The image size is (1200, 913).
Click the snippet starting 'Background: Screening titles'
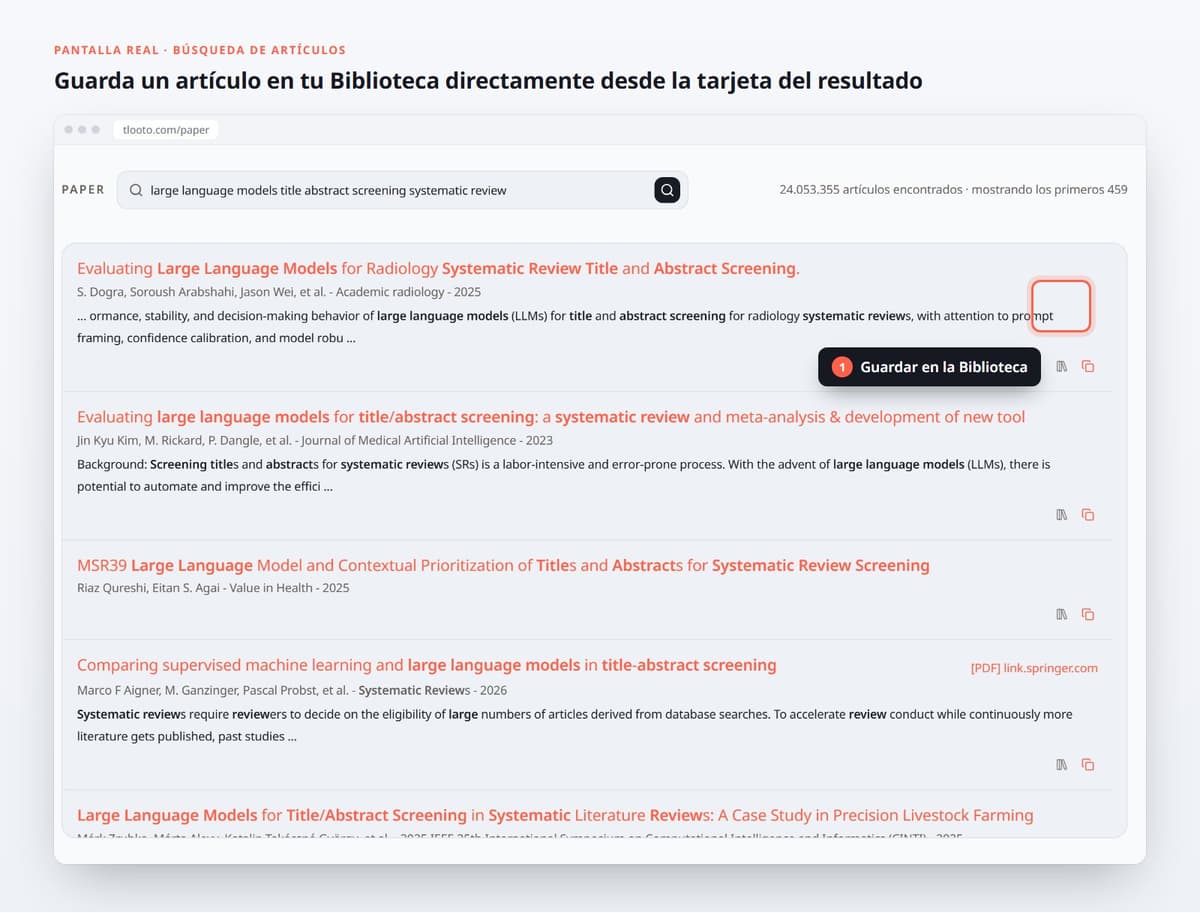point(564,476)
